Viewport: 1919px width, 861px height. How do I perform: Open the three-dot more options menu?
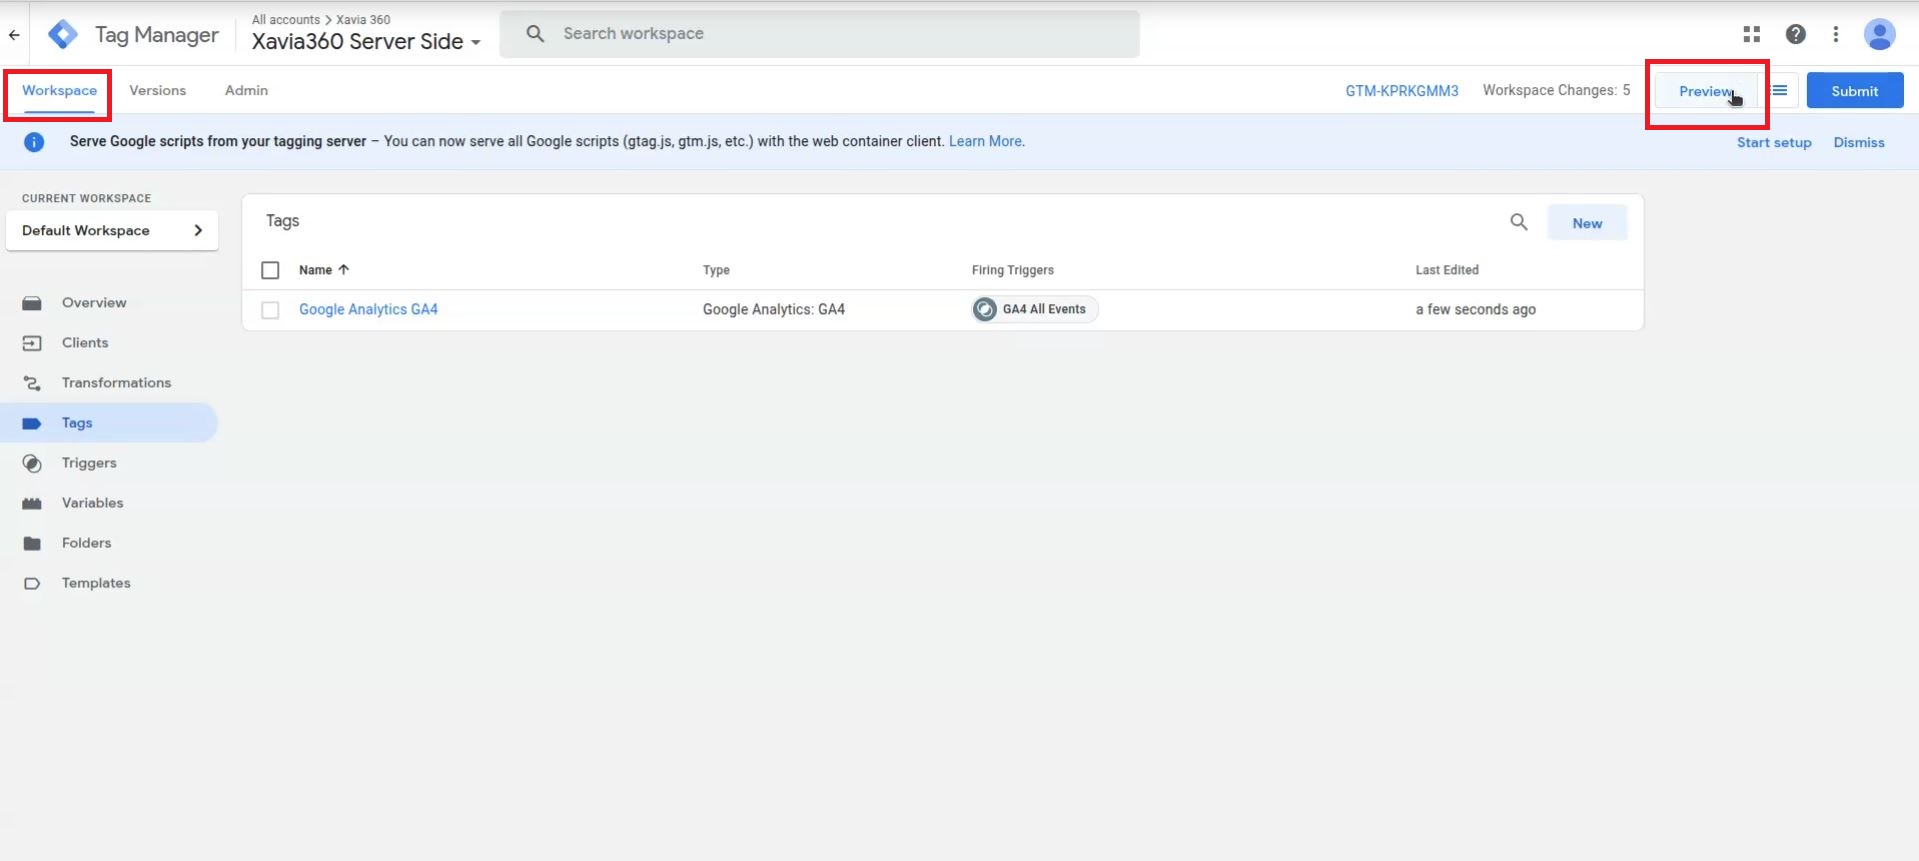pyautogui.click(x=1836, y=34)
